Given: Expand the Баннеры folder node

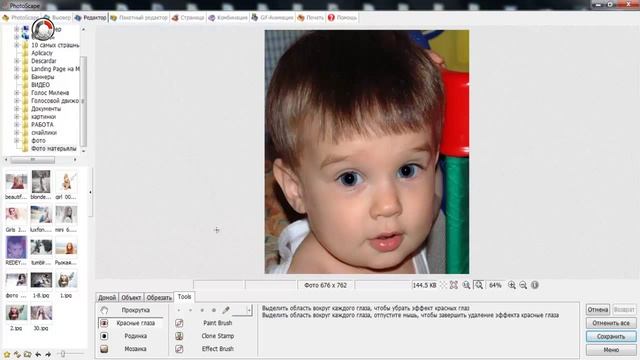Looking at the screenshot, I should (x=17, y=77).
